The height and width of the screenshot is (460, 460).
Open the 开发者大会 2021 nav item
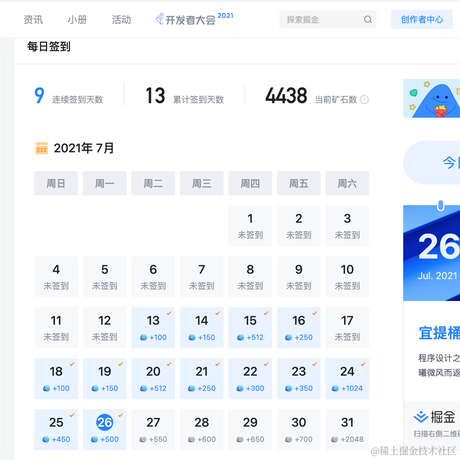click(x=195, y=19)
